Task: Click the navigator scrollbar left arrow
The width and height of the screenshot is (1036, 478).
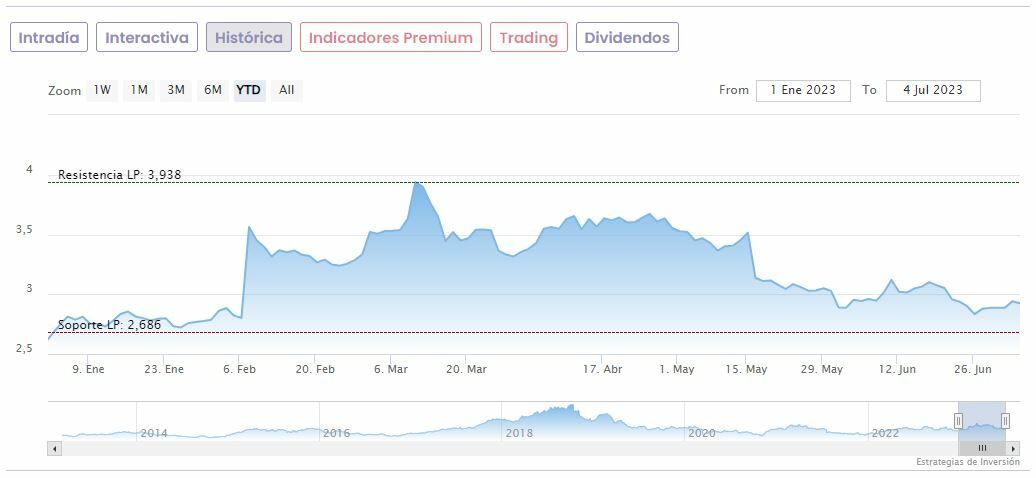Action: coord(54,449)
